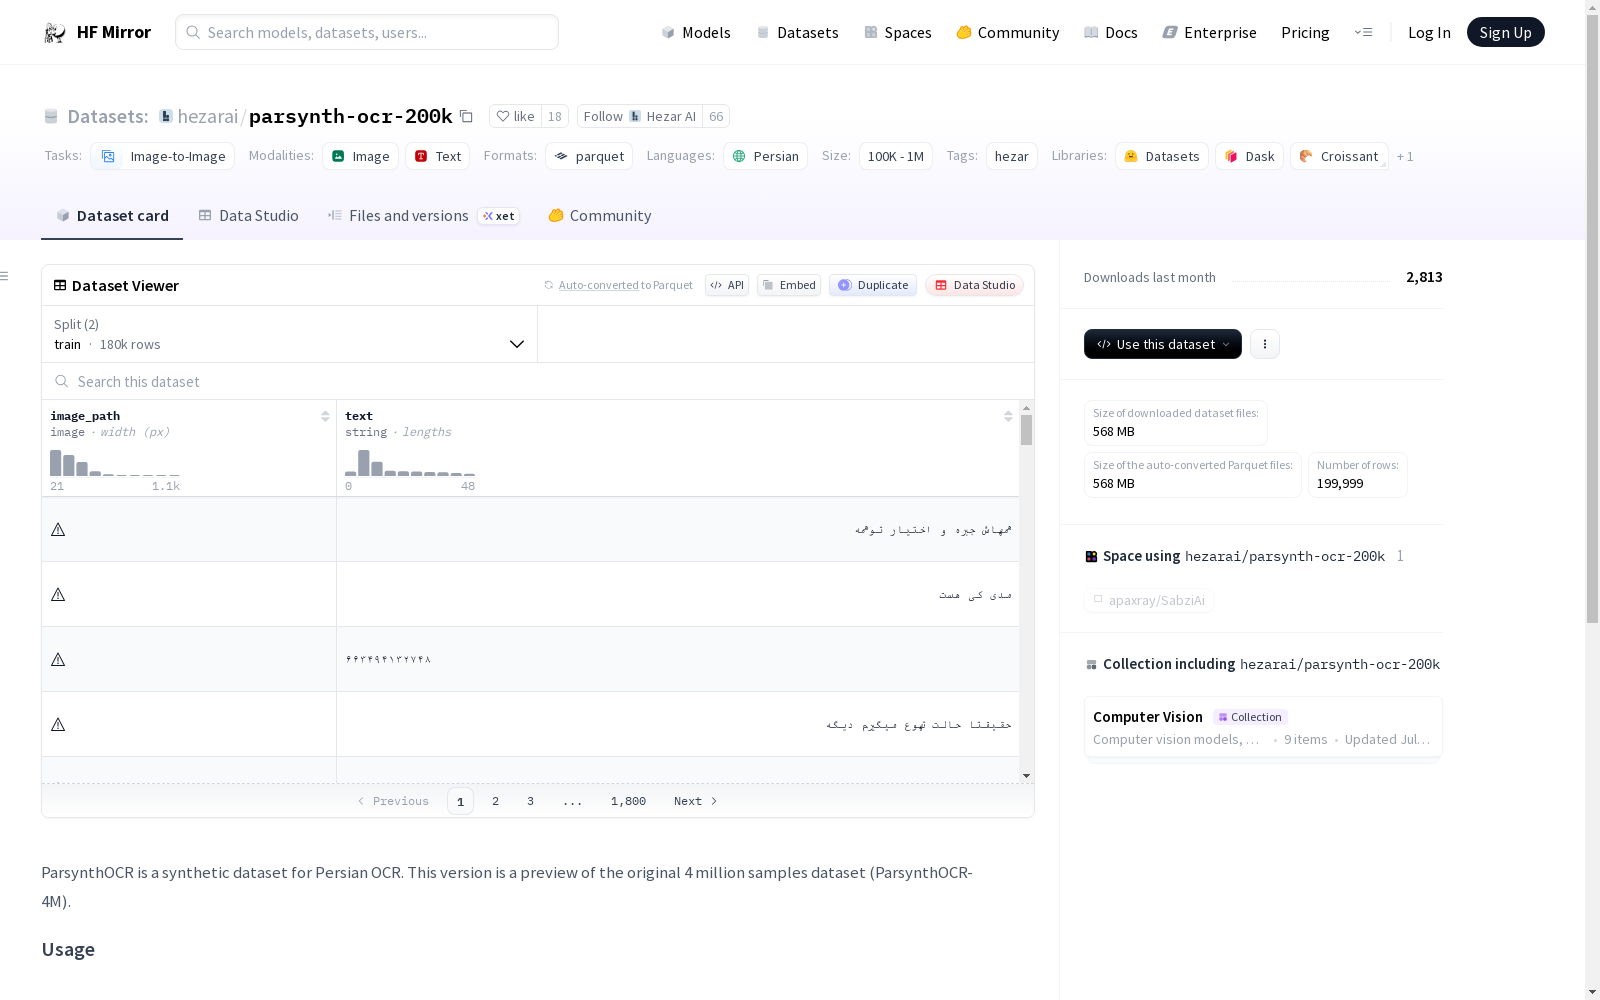Click the Duplicate button
1600x1000 pixels.
(873, 285)
